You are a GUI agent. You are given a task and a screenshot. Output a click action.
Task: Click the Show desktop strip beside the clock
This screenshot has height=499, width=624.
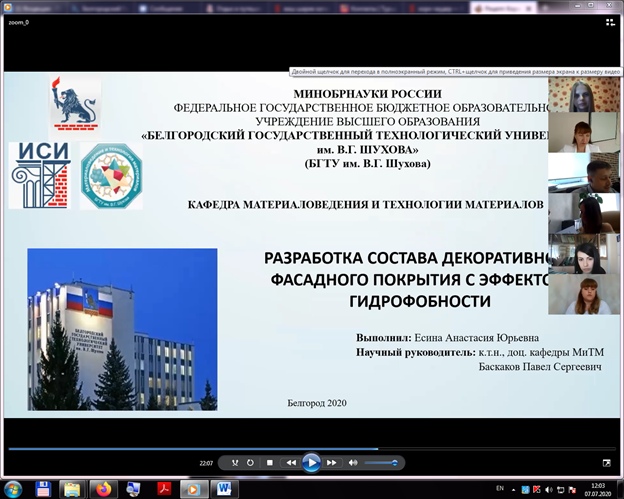[x=621, y=489]
